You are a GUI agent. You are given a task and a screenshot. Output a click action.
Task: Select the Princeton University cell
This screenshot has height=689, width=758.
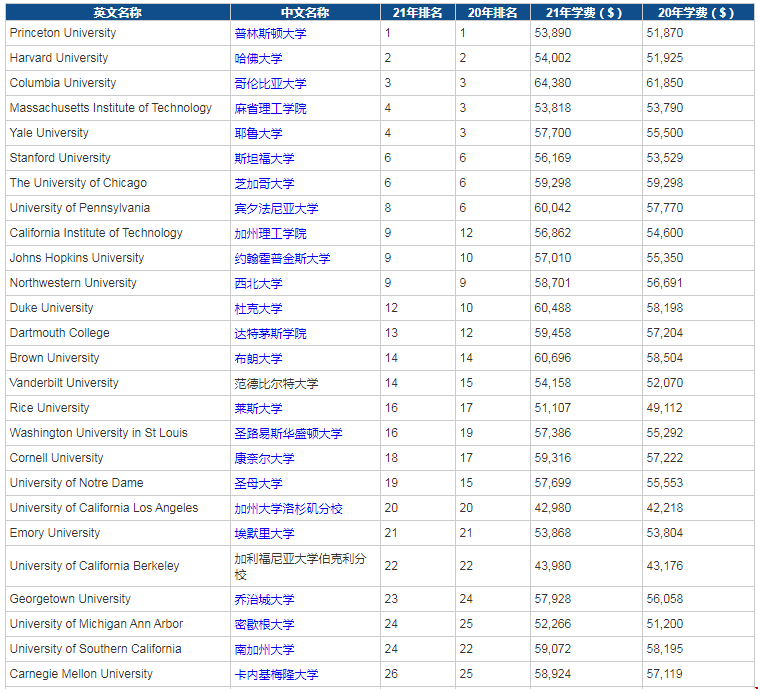(x=118, y=33)
